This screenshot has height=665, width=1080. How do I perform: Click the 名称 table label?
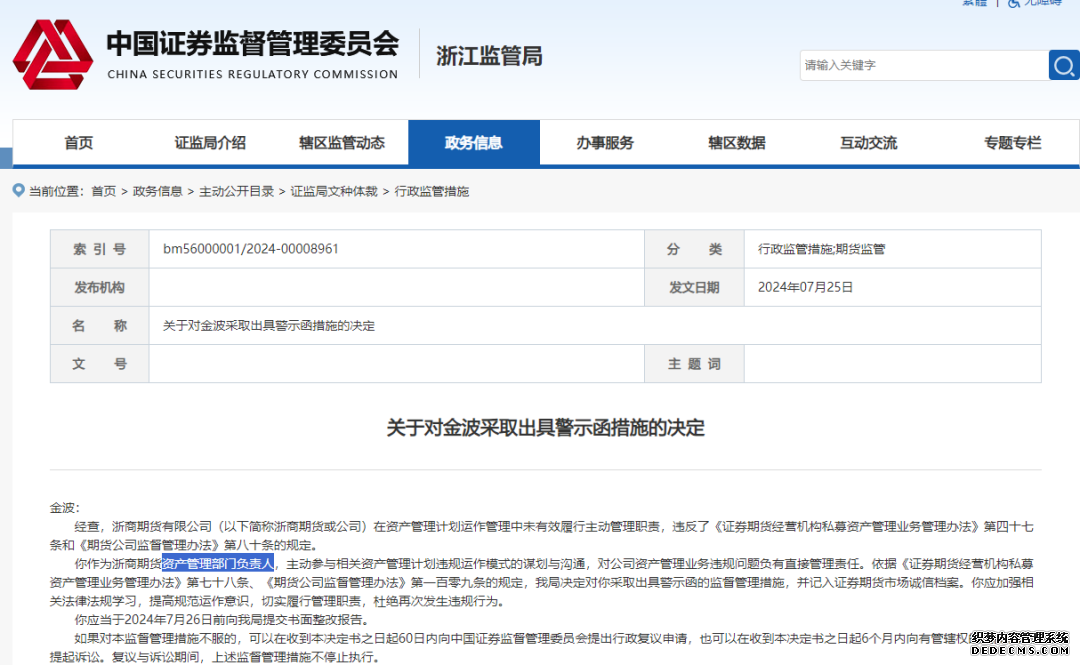(x=100, y=326)
